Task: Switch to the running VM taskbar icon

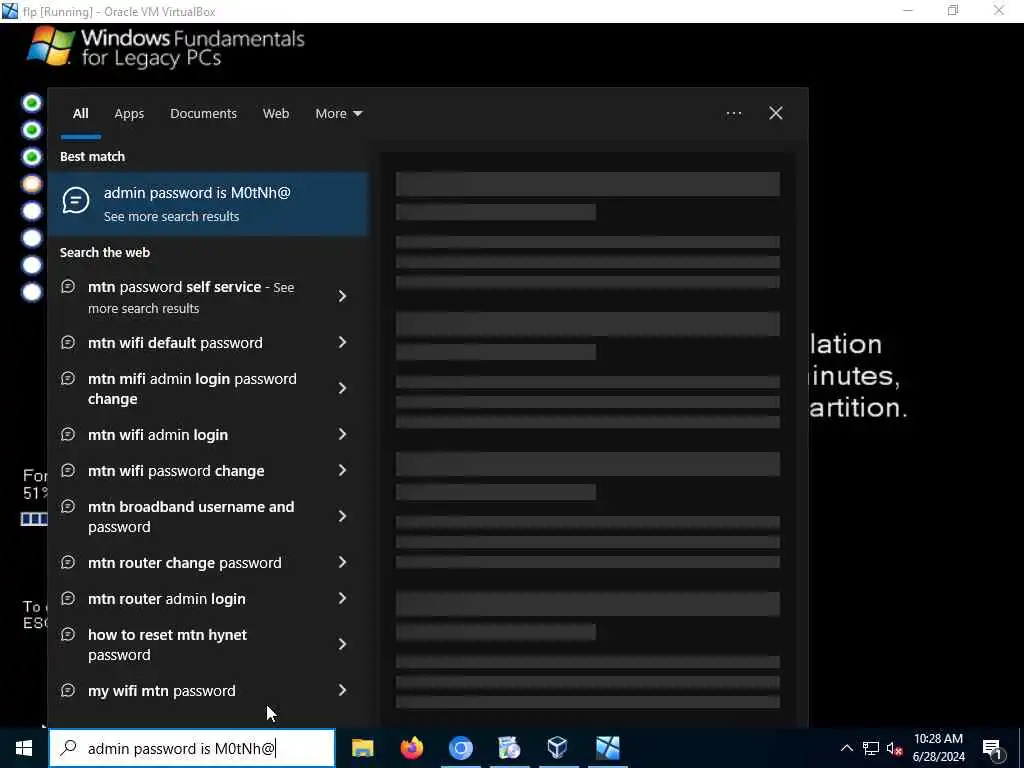Action: 607,748
